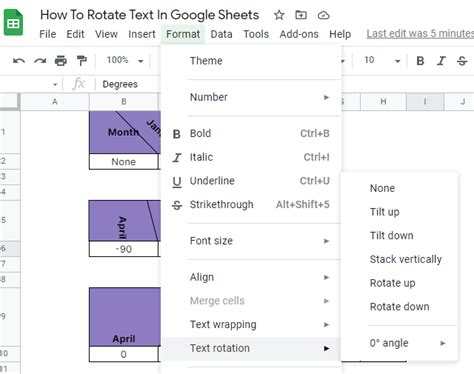Image resolution: width=474 pixels, height=374 pixels.
Task: Open the Google Sheets home icon
Action: coord(13,22)
